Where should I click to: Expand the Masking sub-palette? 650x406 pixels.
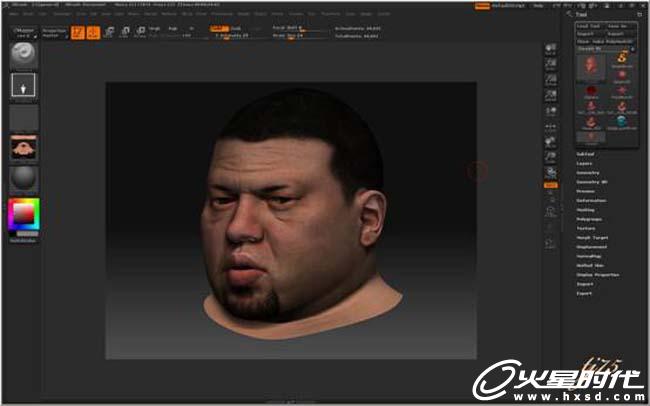point(585,210)
